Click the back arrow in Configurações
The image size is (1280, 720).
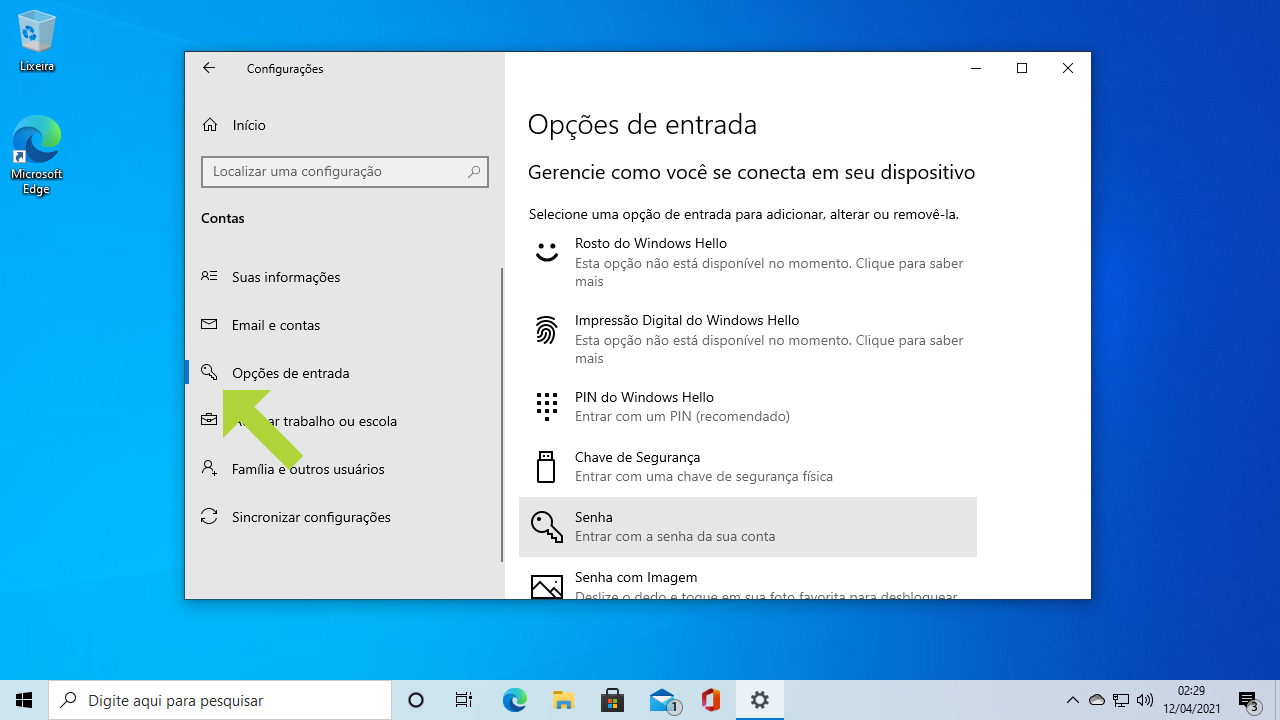pos(209,68)
